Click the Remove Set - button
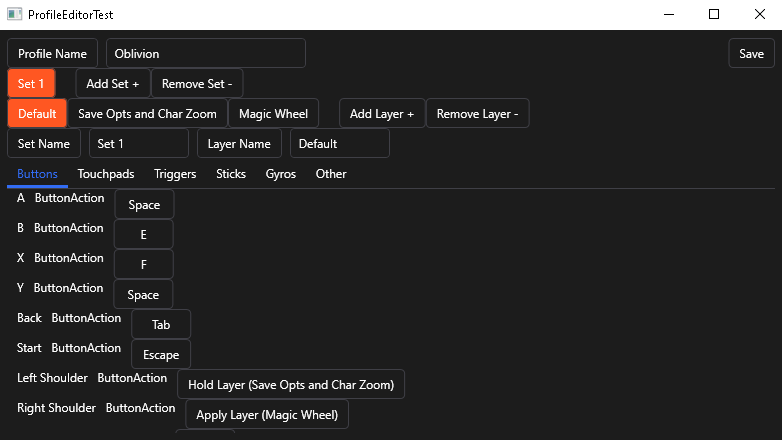This screenshot has height=440, width=782. coord(197,84)
